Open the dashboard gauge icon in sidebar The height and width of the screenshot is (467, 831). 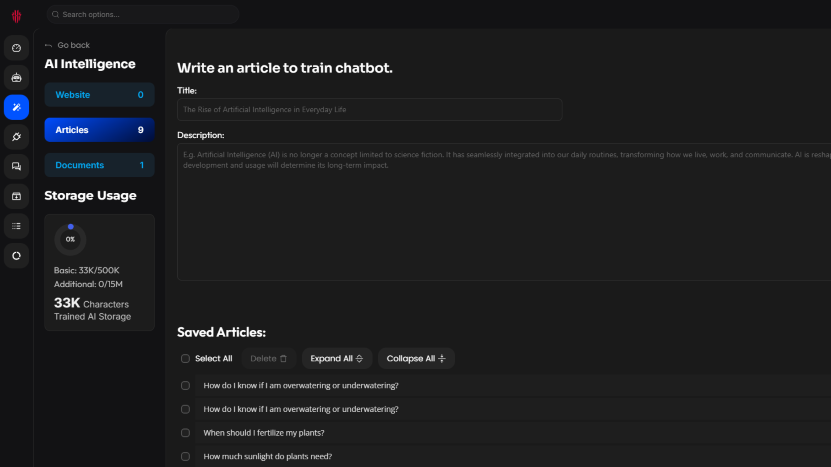pos(16,48)
